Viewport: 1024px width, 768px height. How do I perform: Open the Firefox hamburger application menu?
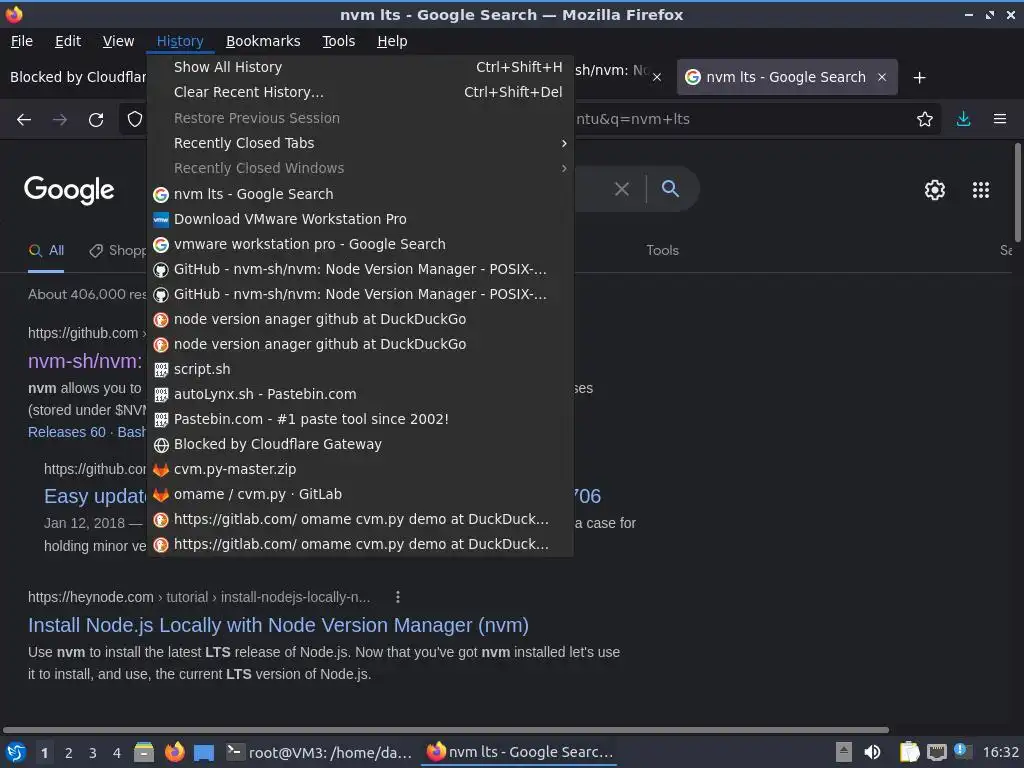point(1000,120)
